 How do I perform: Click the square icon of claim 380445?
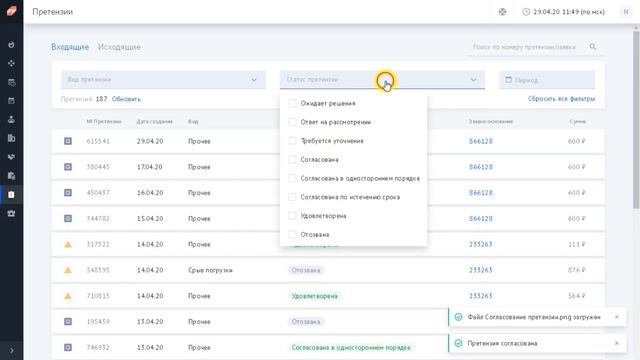(x=68, y=167)
